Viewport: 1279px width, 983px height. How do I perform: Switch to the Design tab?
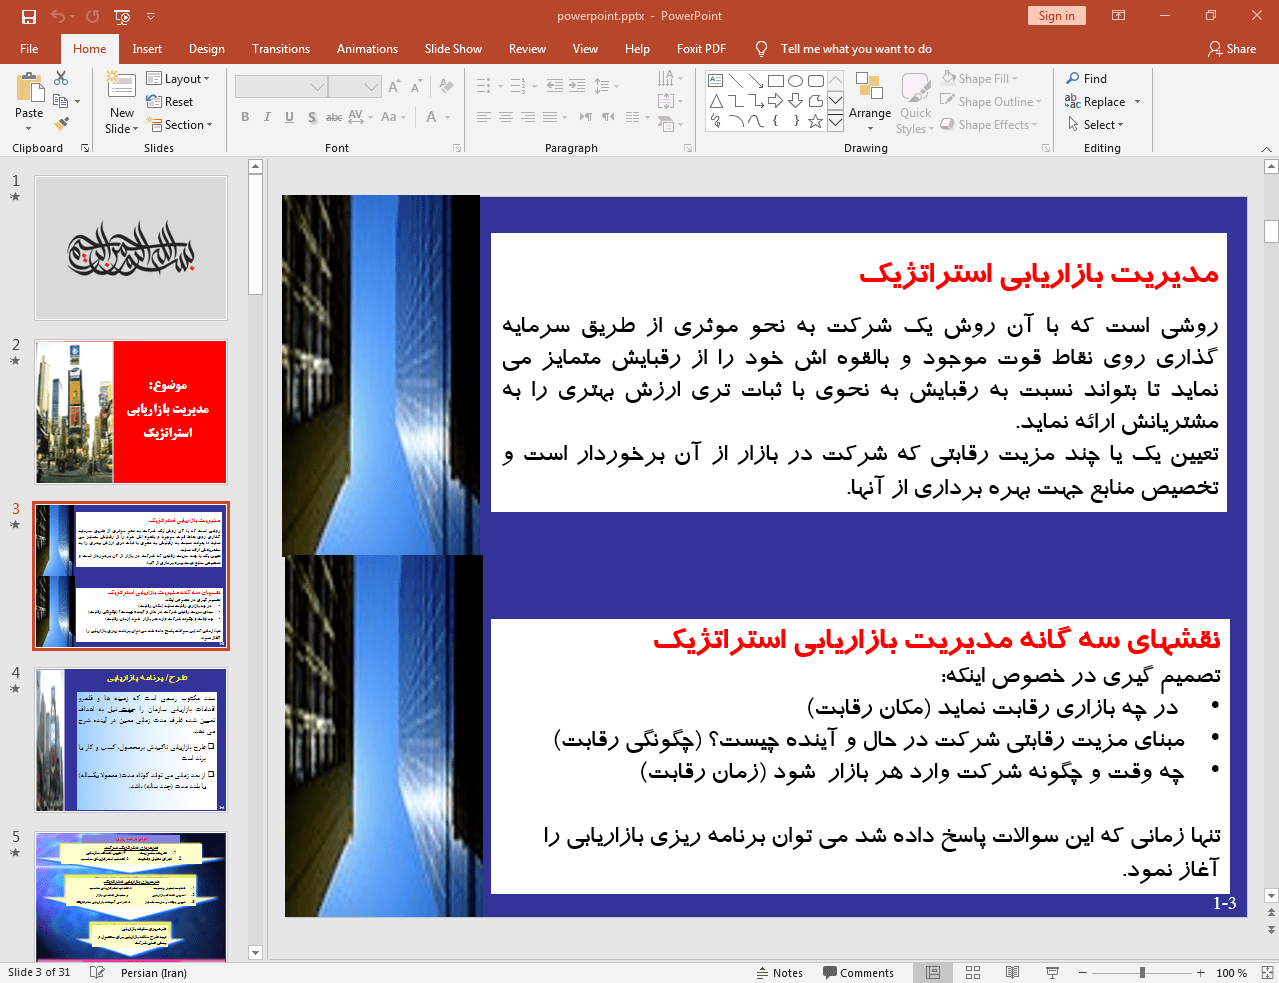[206, 49]
